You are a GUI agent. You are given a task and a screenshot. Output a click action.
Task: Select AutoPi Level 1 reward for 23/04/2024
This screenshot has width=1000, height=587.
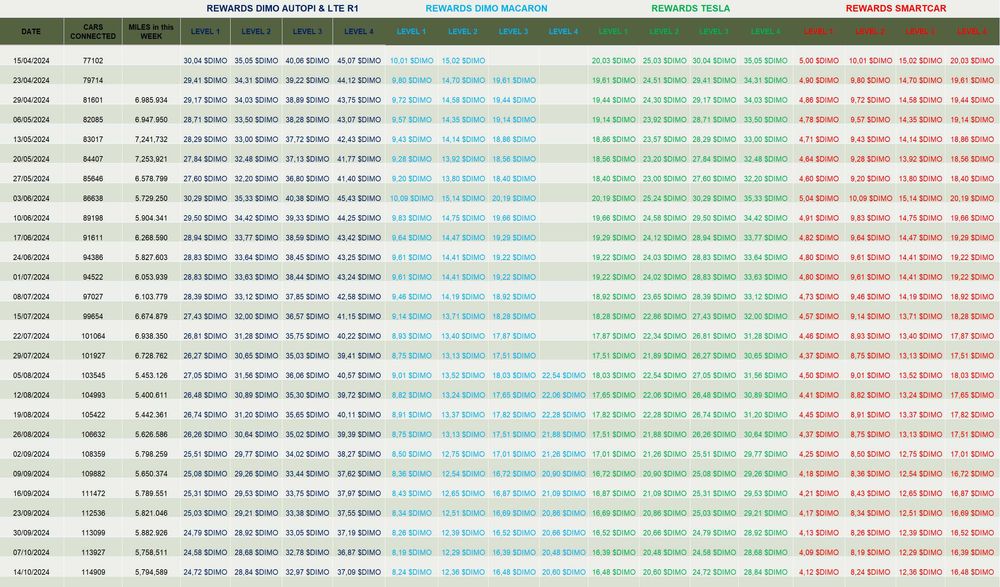[x=205, y=81]
